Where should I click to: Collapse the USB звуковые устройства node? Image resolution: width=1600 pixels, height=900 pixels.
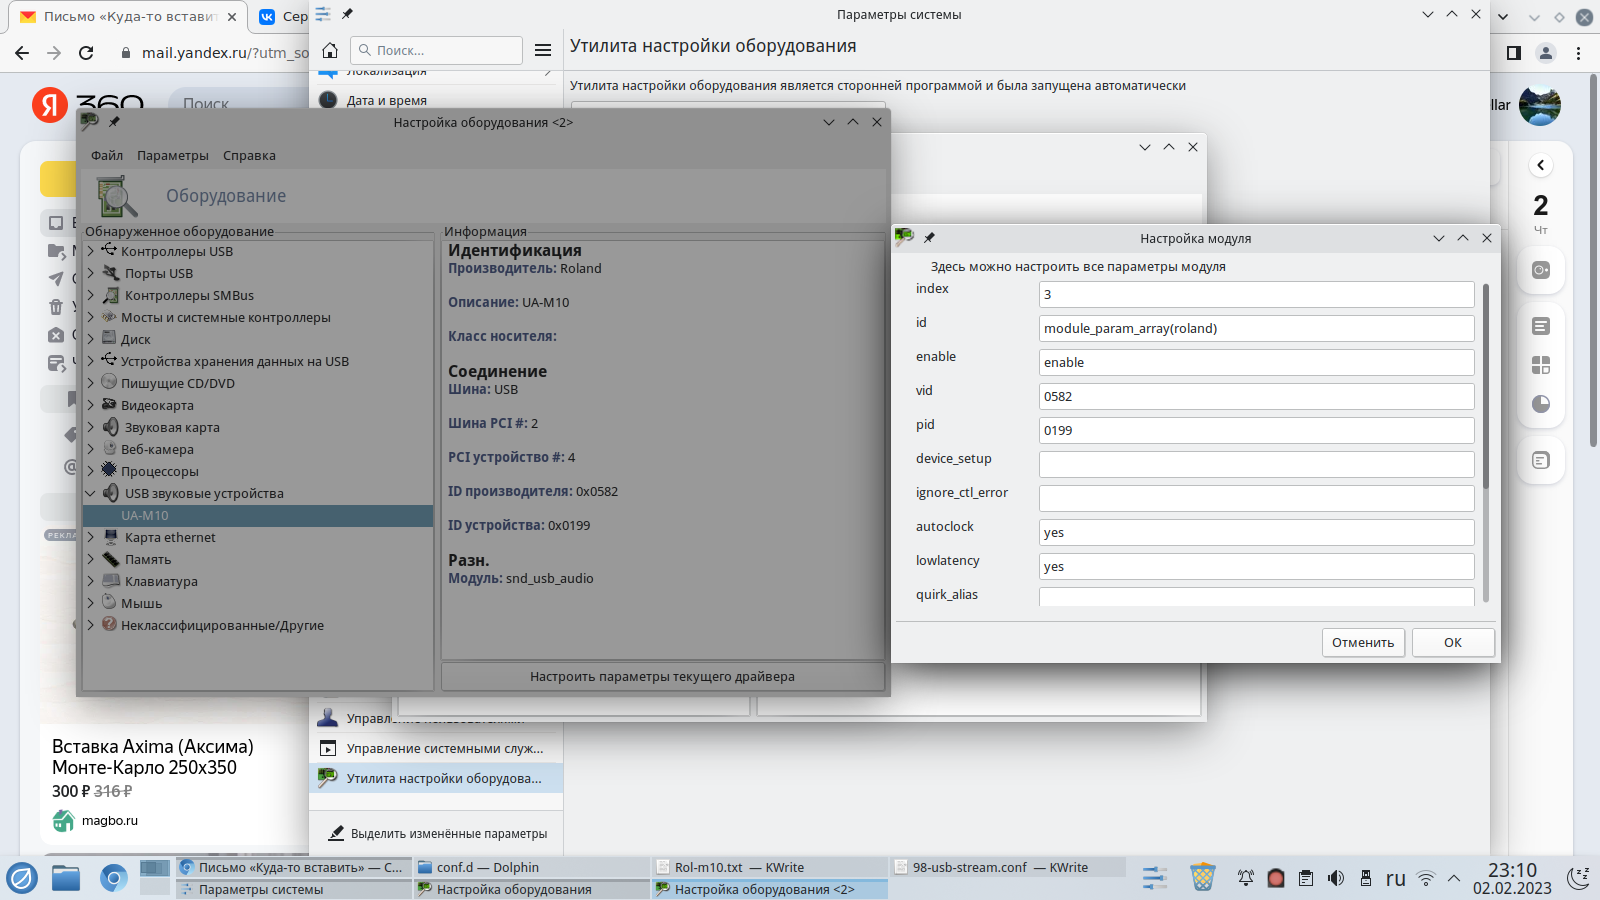coord(90,493)
